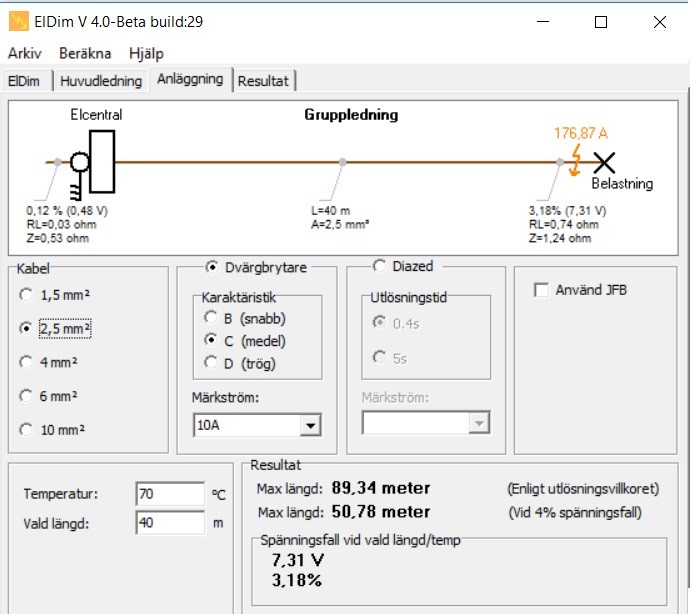Open the Arkiv menu
This screenshot has width=692, height=614.
point(25,53)
